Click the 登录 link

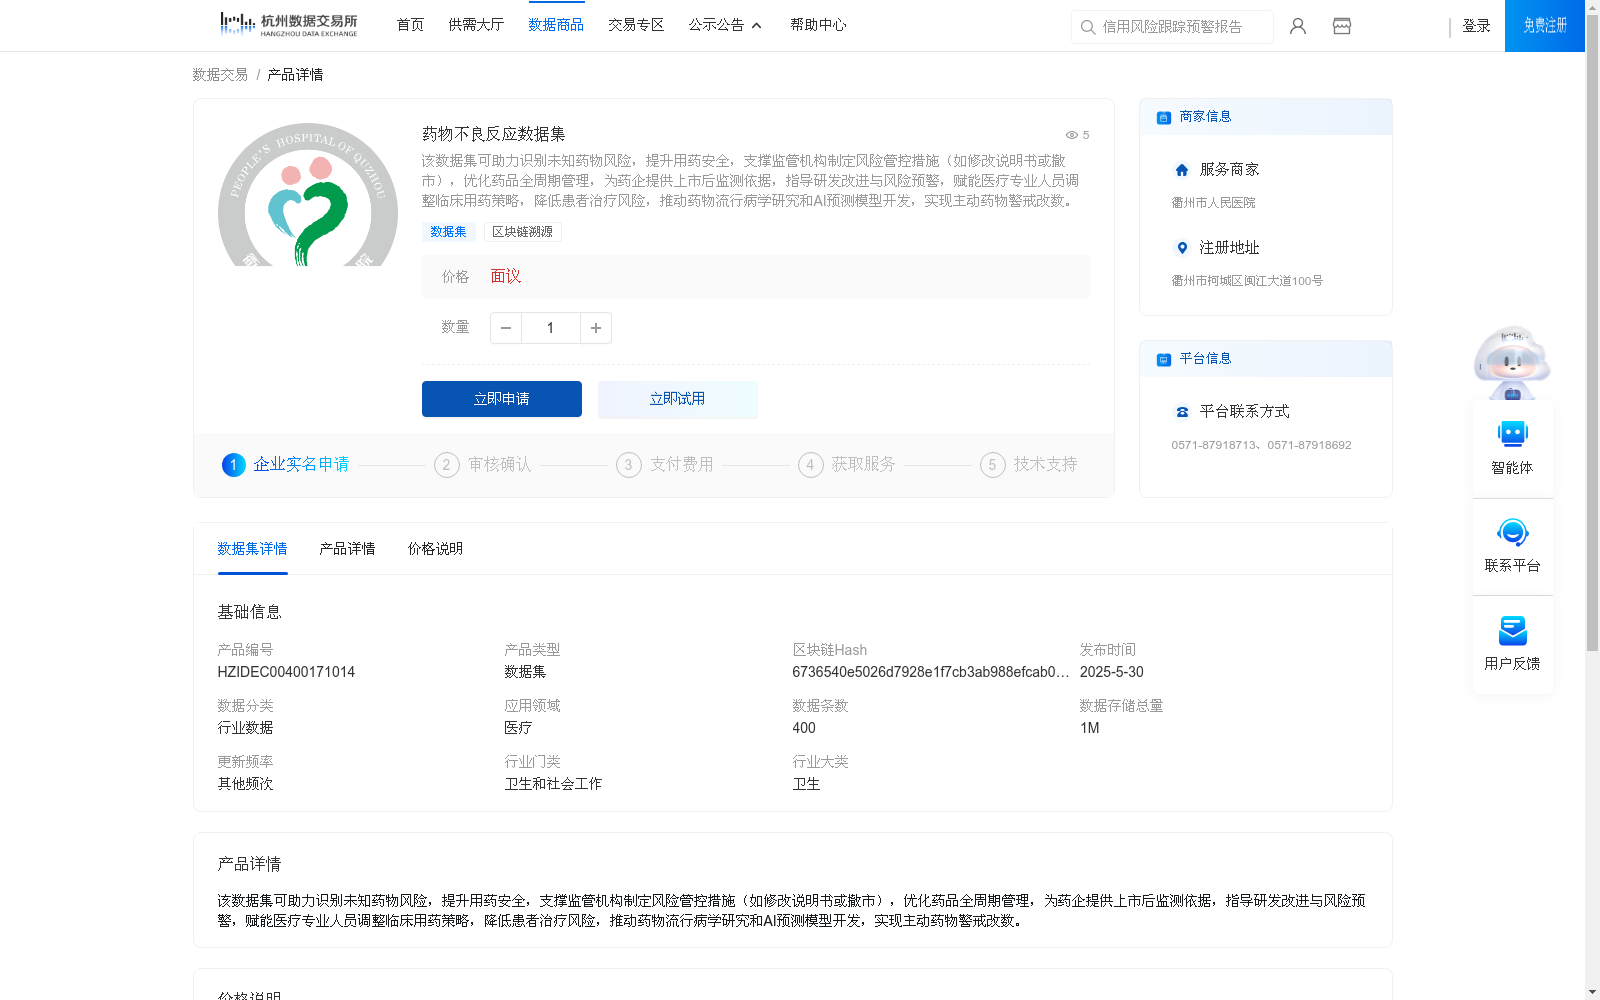click(x=1476, y=26)
